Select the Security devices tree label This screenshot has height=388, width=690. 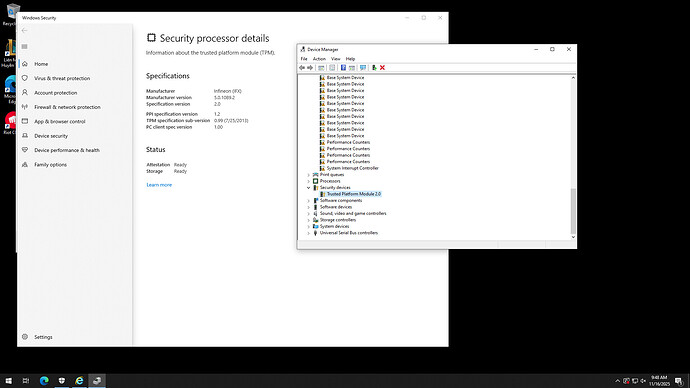(x=335, y=188)
